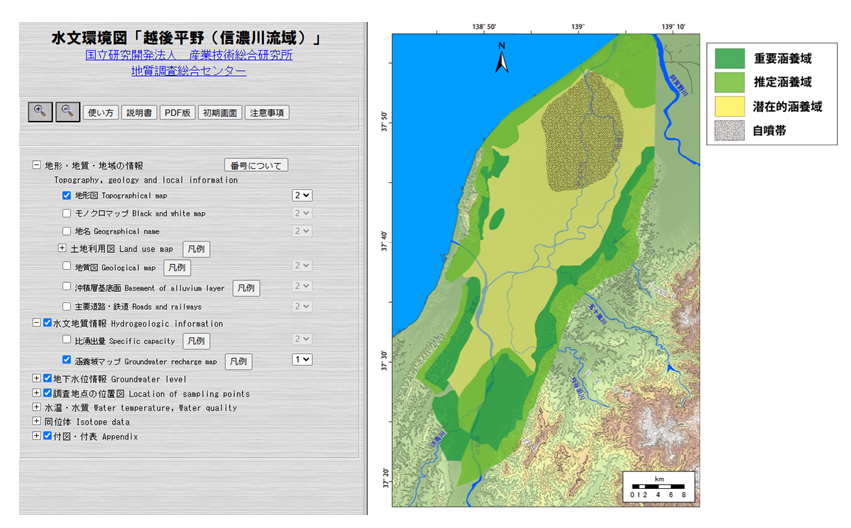851x528 pixels.
Task: Open モノクロマップ layer order dropdown
Action: tap(302, 213)
